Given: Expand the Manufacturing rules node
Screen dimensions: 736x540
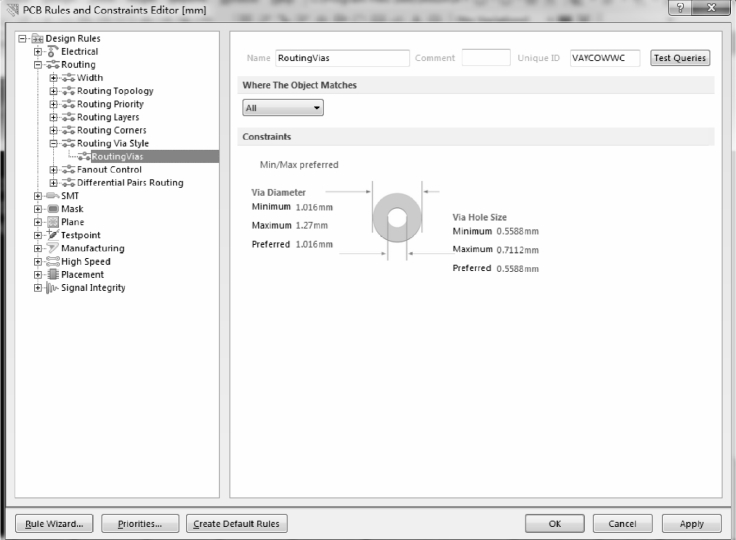Looking at the screenshot, I should point(38,248).
